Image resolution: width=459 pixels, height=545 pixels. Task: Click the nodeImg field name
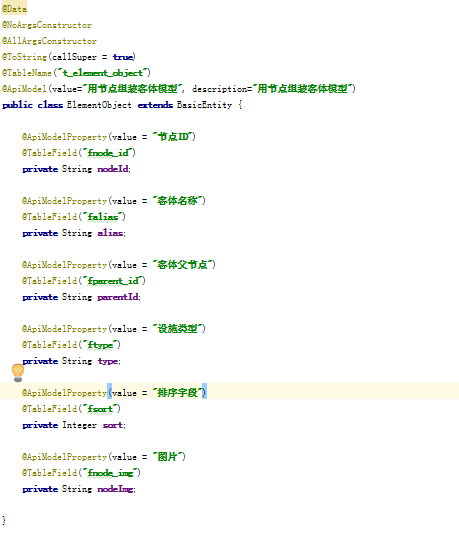[115, 489]
